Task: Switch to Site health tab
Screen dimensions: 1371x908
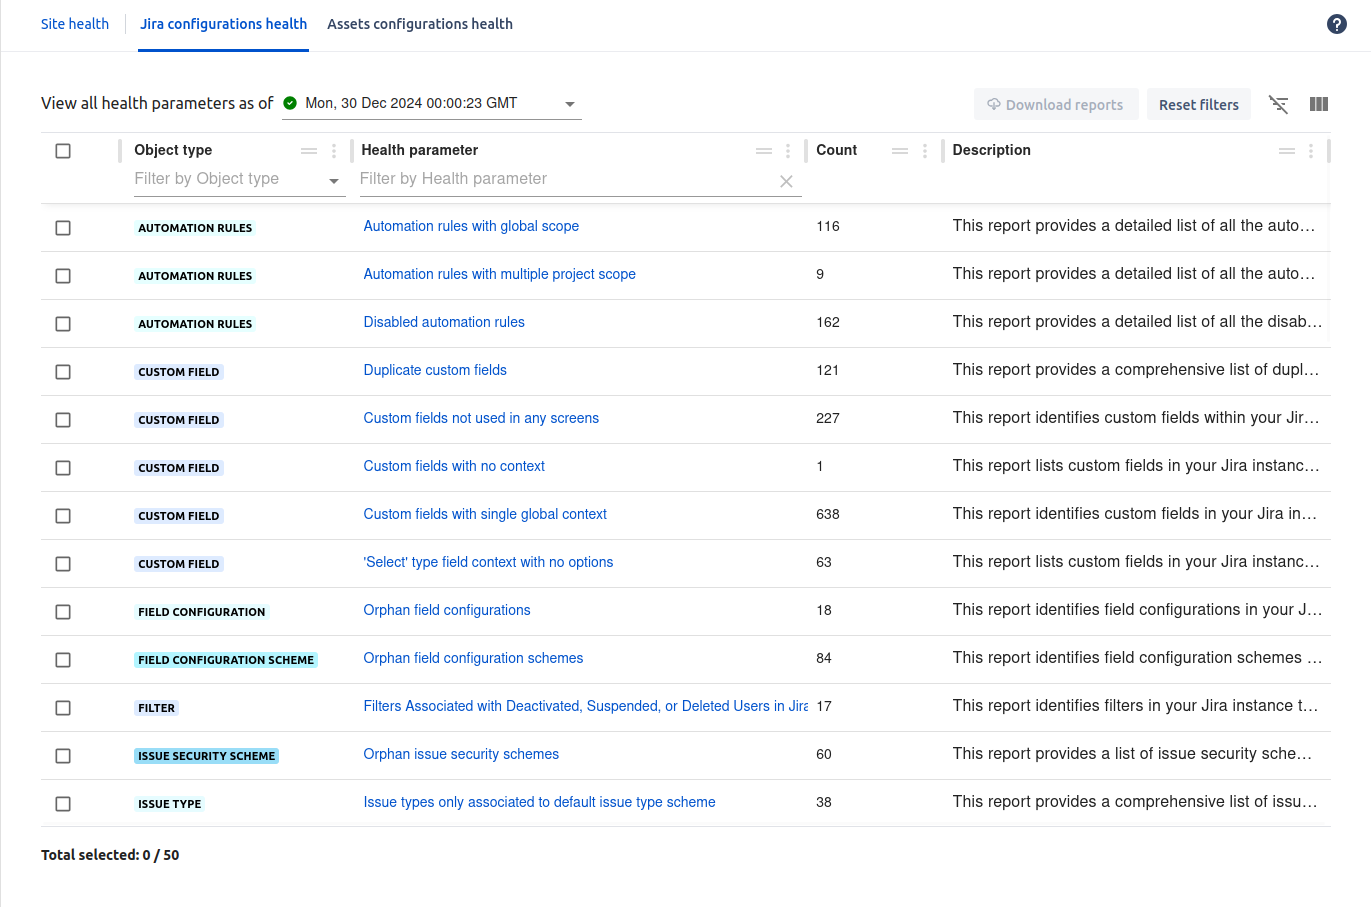Action: coord(75,24)
